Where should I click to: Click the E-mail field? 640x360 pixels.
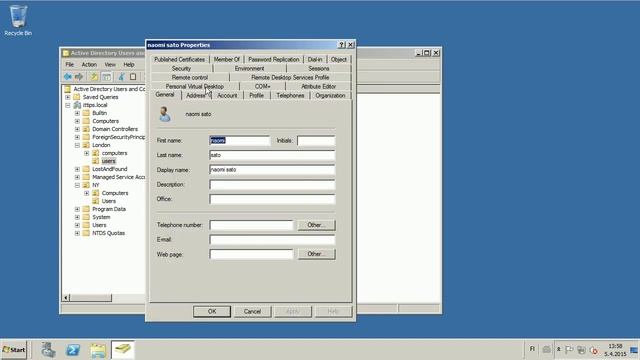click(272, 240)
